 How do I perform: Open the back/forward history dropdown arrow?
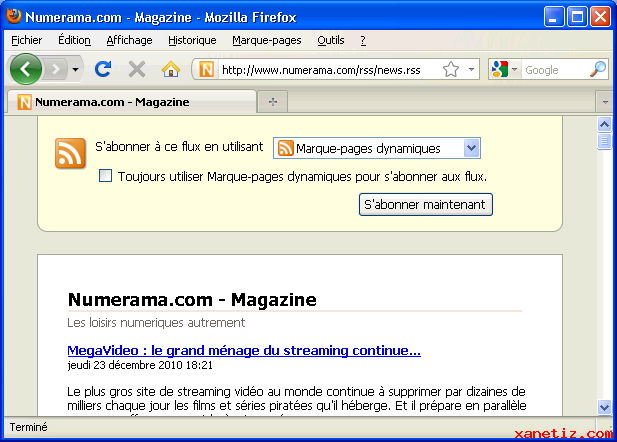(76, 70)
